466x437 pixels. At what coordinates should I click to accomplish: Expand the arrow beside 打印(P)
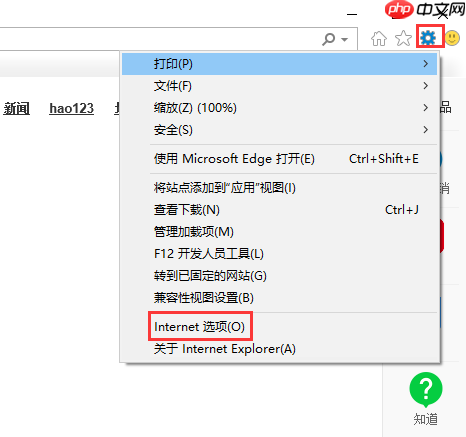coord(426,64)
